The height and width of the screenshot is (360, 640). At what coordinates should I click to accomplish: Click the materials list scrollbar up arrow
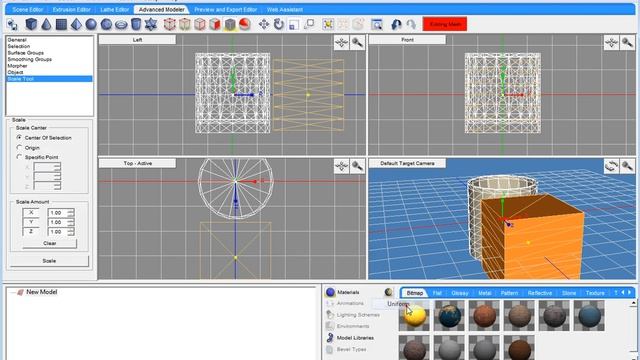coord(633,303)
